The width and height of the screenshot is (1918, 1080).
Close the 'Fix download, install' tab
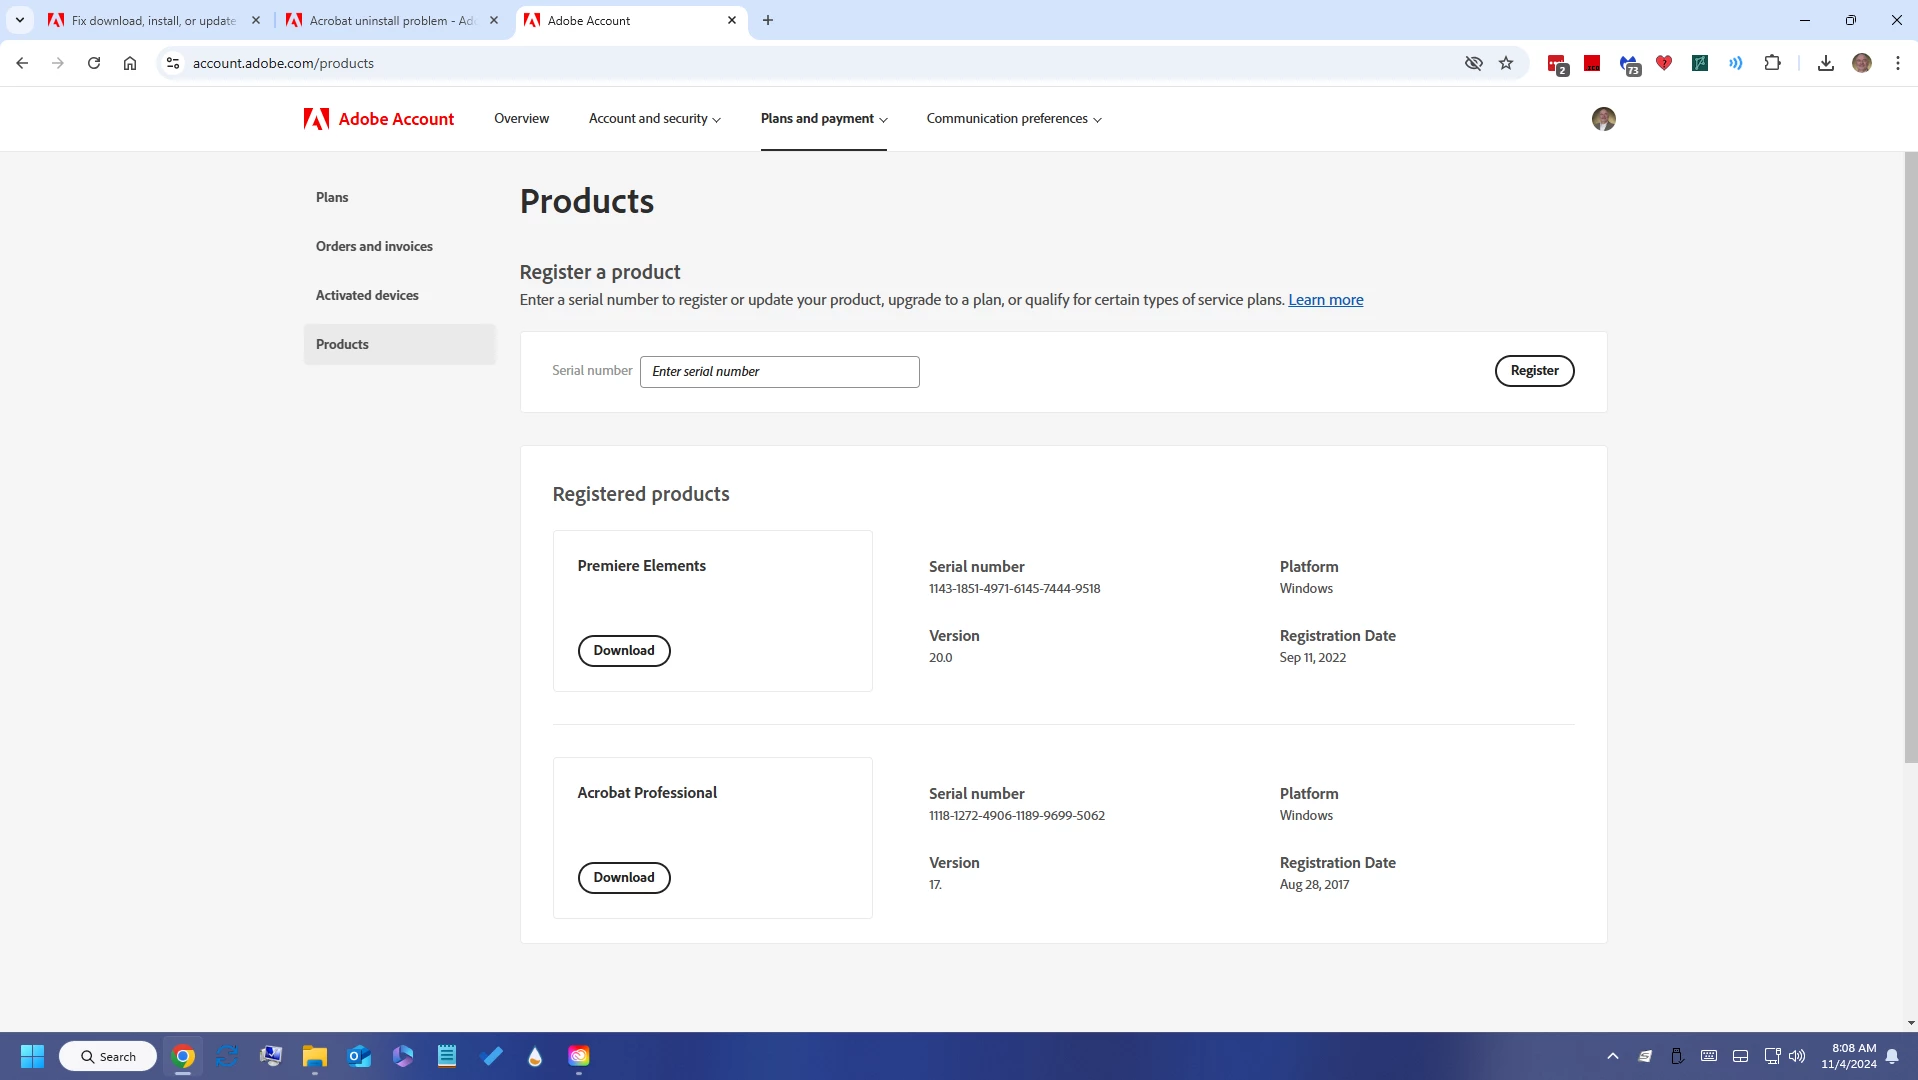[256, 20]
